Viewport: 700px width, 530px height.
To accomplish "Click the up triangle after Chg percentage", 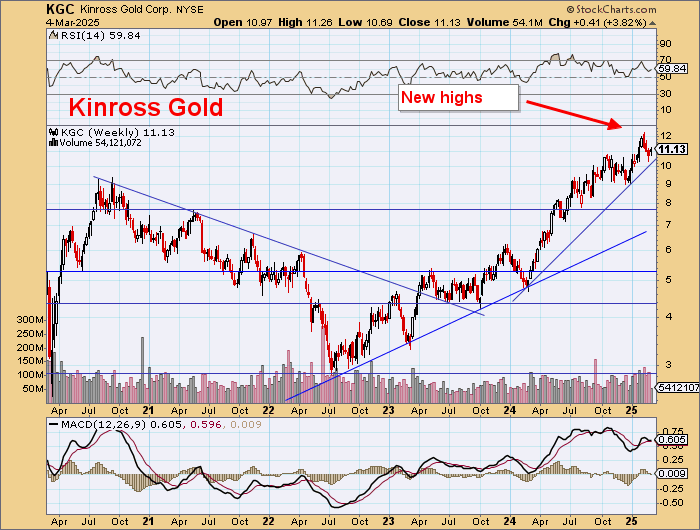I will 652,23.
